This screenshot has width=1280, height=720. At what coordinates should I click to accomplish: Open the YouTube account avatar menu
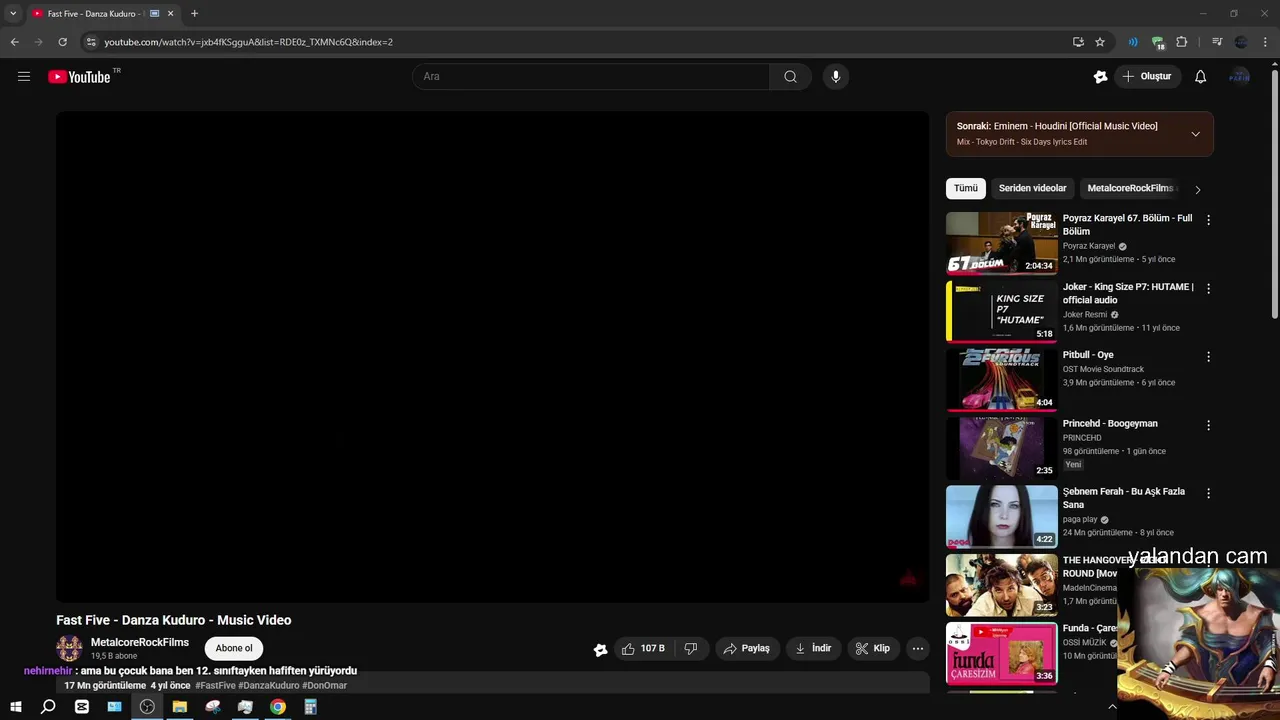[1239, 76]
